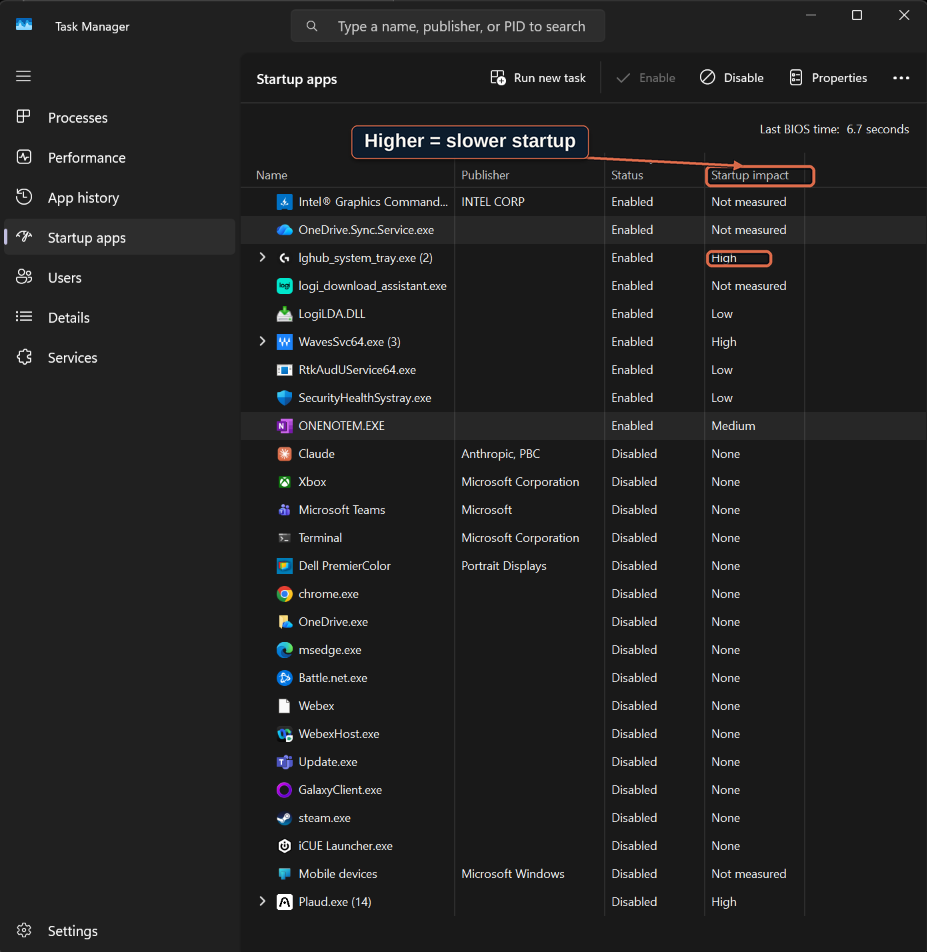Click the Task Manager app icon
Screen dimensions: 927x952
[x=24, y=25]
